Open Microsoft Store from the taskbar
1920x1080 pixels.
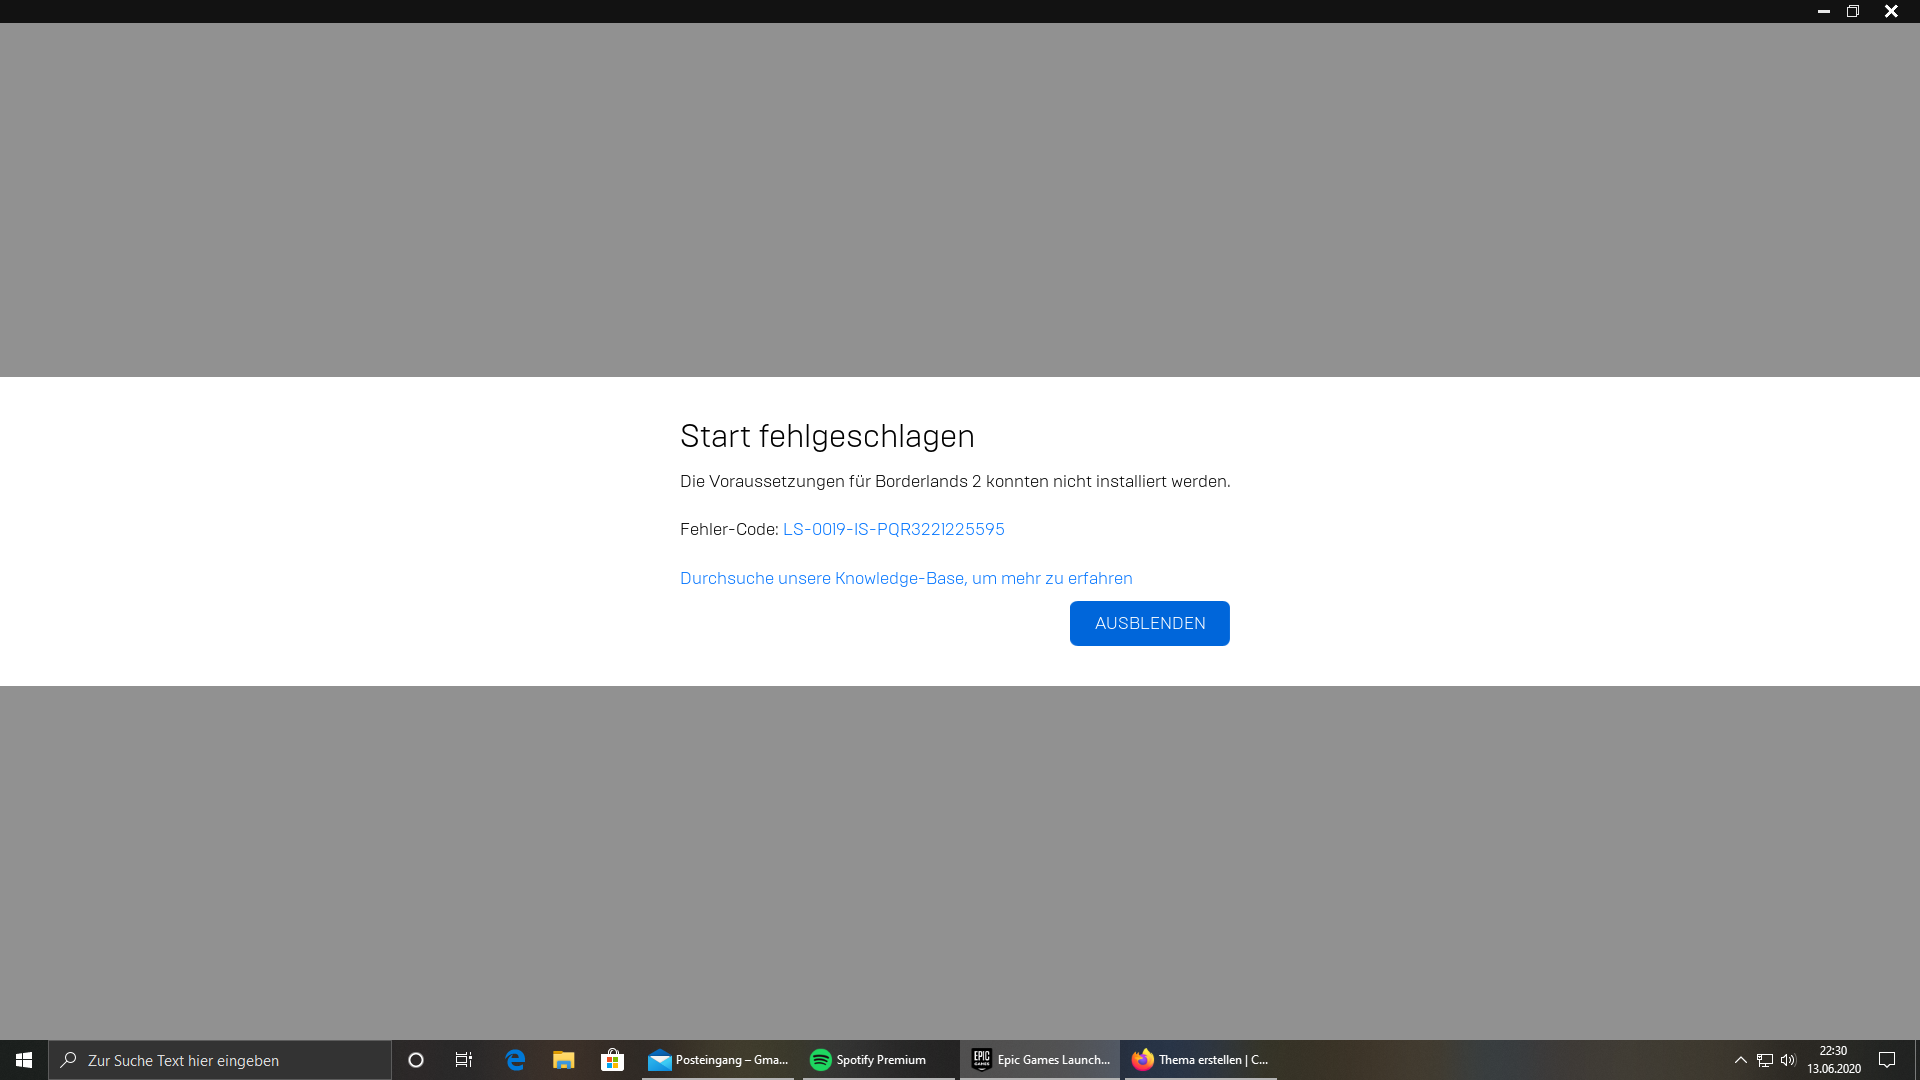pyautogui.click(x=612, y=1060)
